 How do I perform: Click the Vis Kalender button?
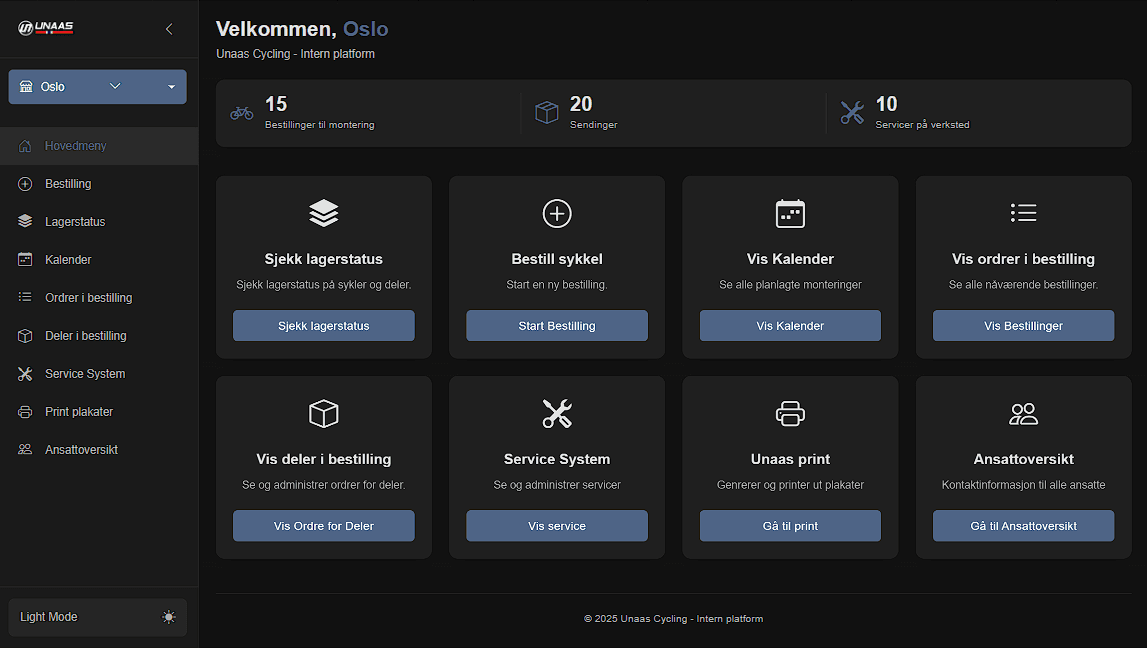[790, 325]
